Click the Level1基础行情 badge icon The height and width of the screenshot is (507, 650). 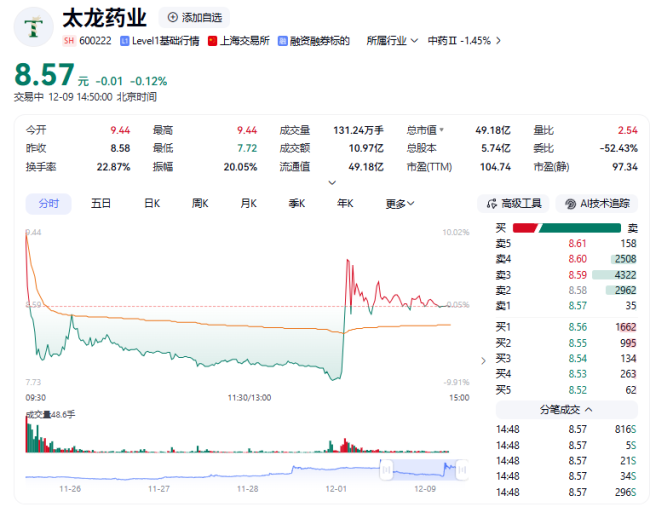(x=124, y=40)
